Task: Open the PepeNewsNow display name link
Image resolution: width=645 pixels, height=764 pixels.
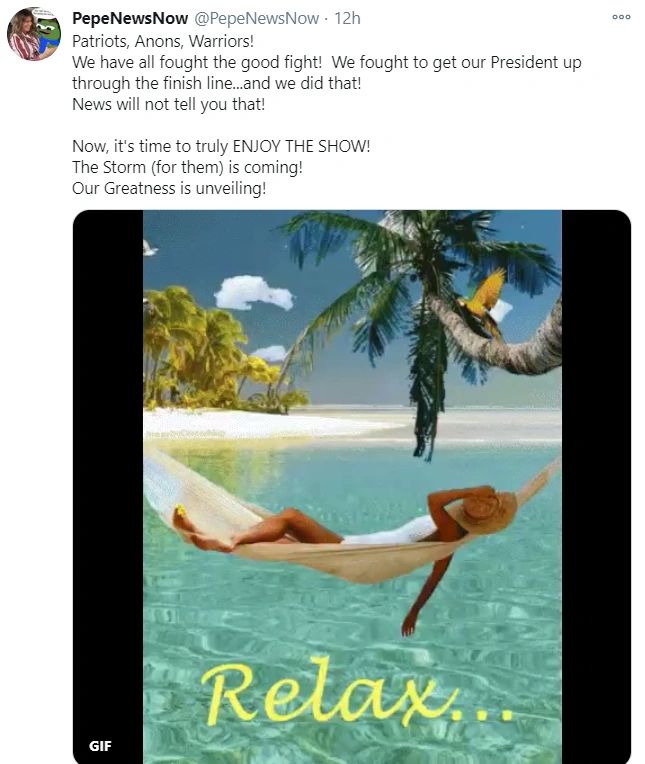Action: 130,19
